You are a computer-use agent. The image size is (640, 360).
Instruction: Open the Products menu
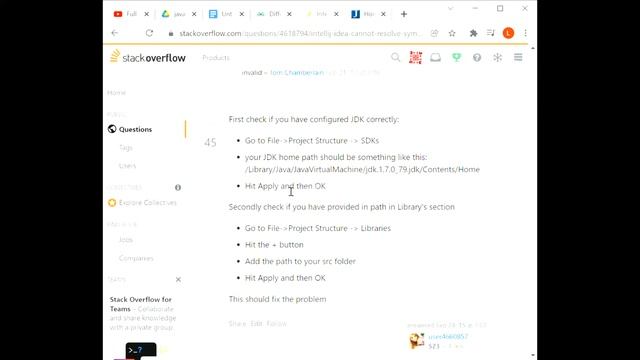(216, 58)
